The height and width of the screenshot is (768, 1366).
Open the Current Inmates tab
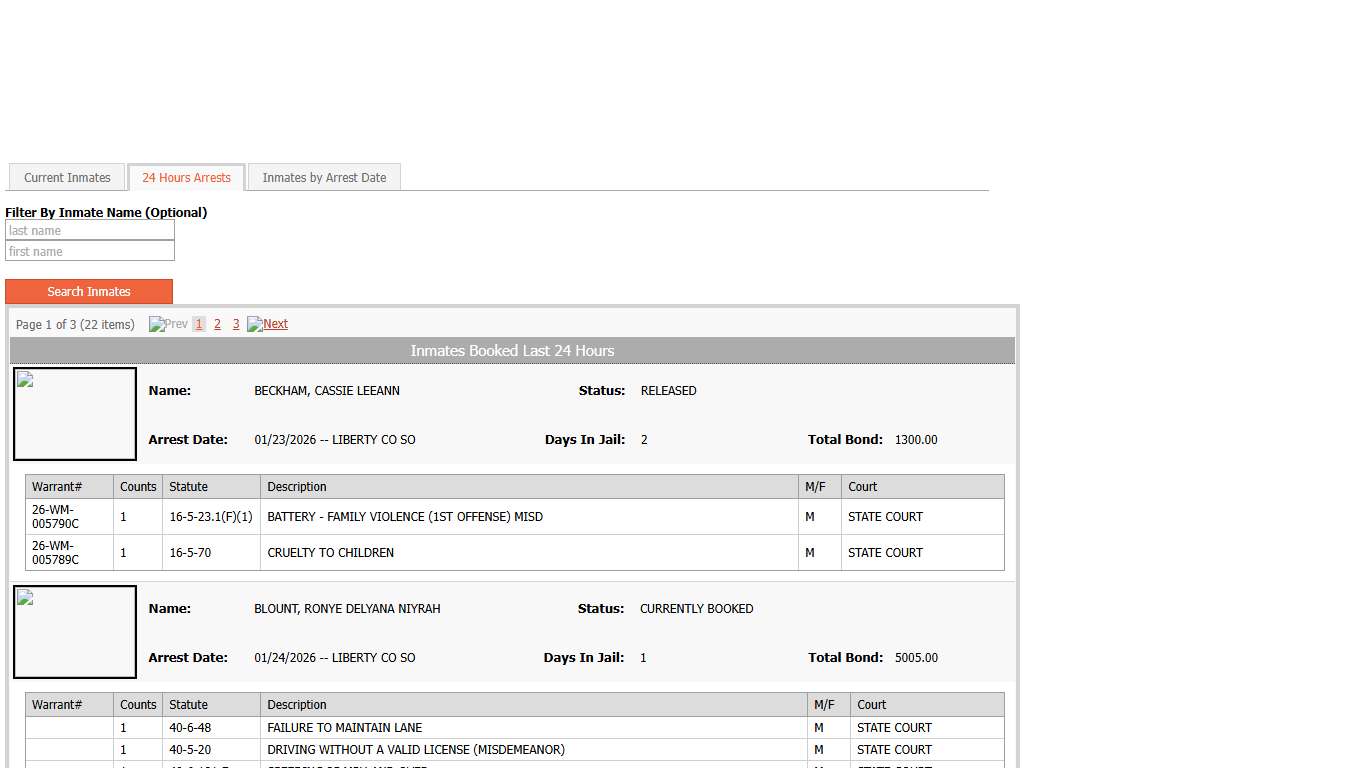[67, 178]
